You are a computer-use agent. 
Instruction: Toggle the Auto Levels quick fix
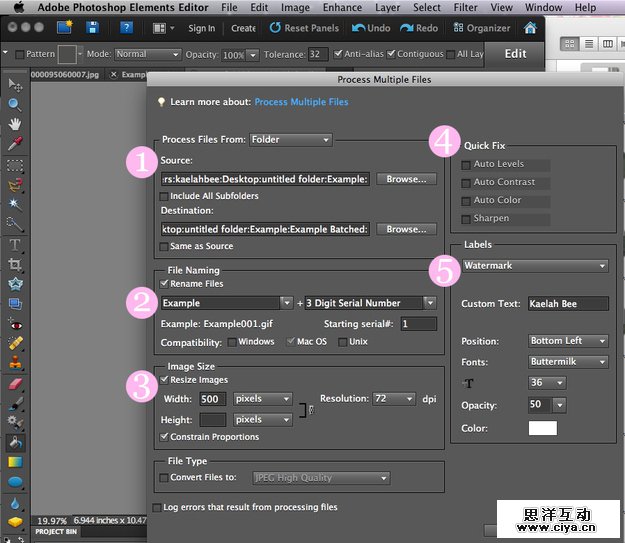[466, 164]
